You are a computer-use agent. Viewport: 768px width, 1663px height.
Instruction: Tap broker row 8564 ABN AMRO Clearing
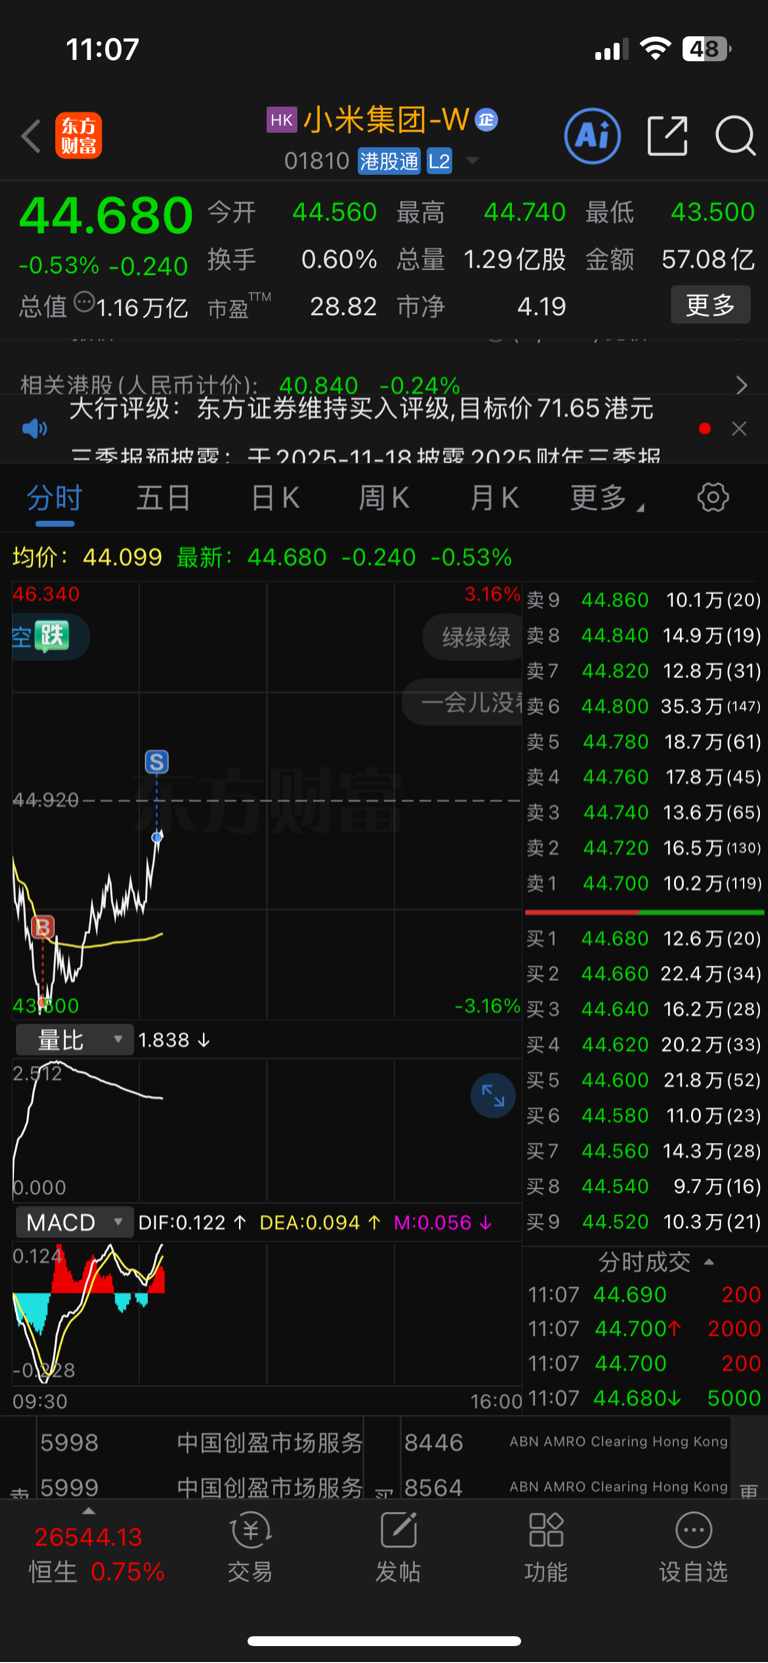566,1486
